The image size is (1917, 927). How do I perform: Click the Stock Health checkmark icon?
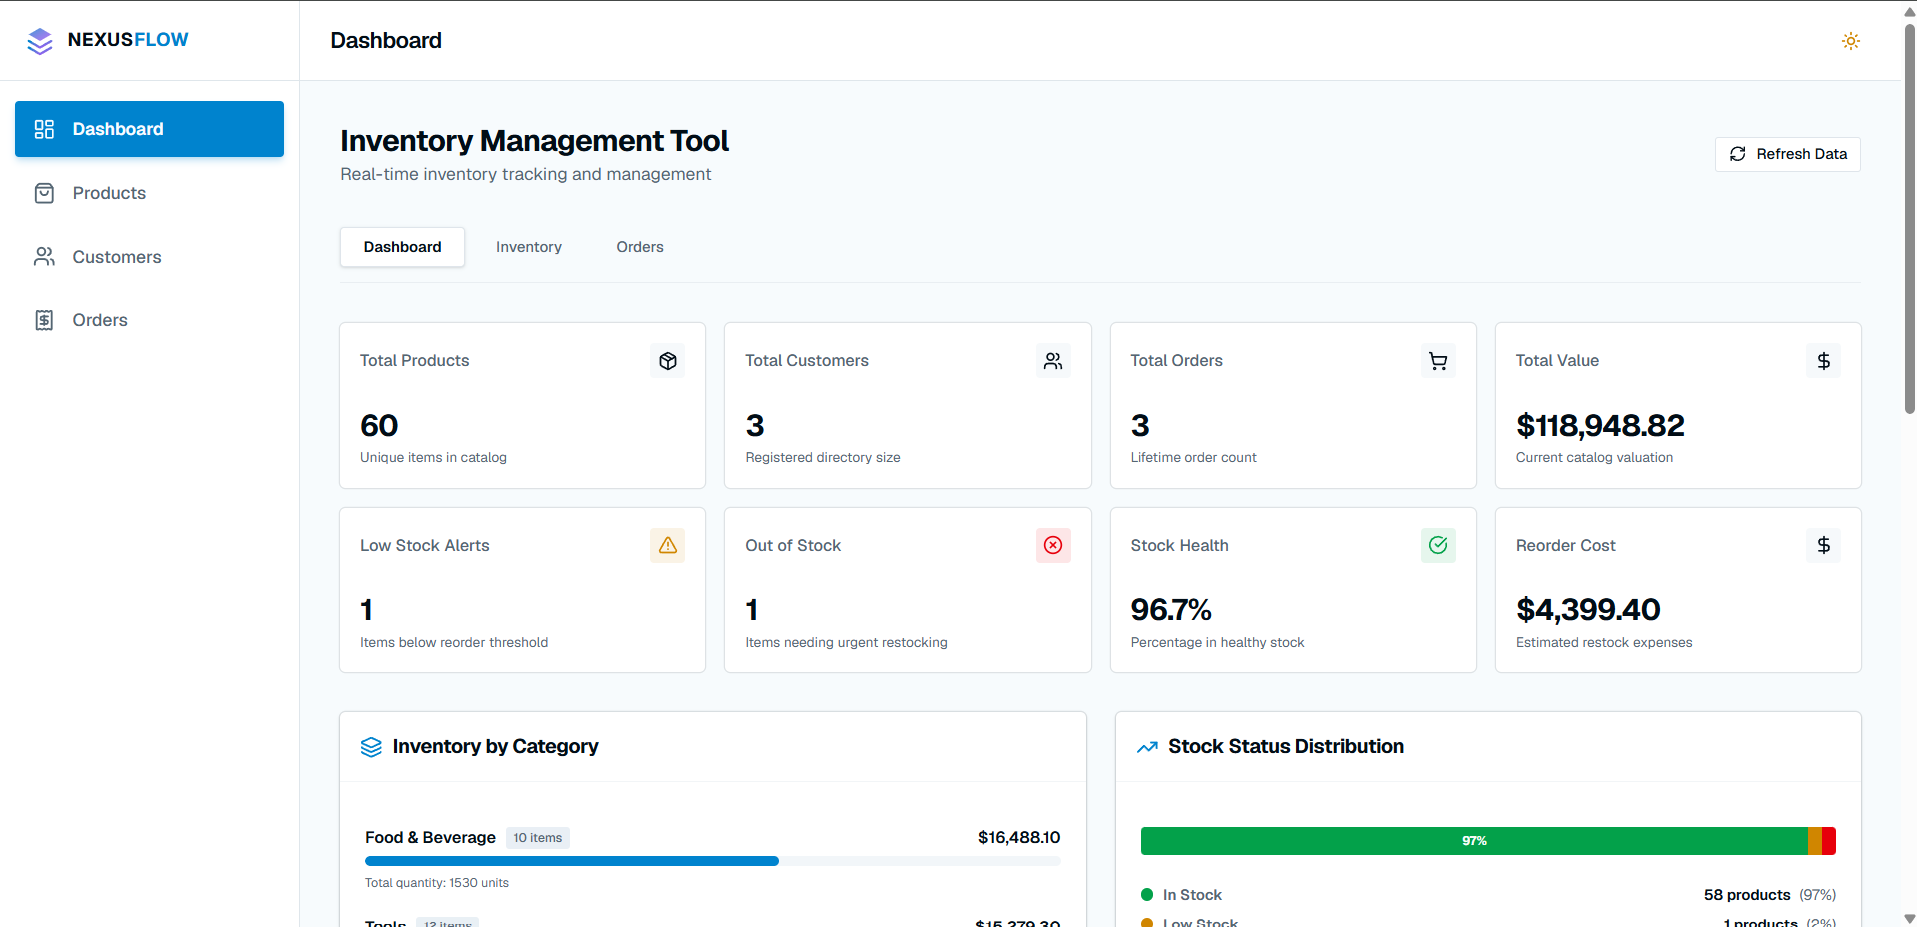coord(1438,545)
